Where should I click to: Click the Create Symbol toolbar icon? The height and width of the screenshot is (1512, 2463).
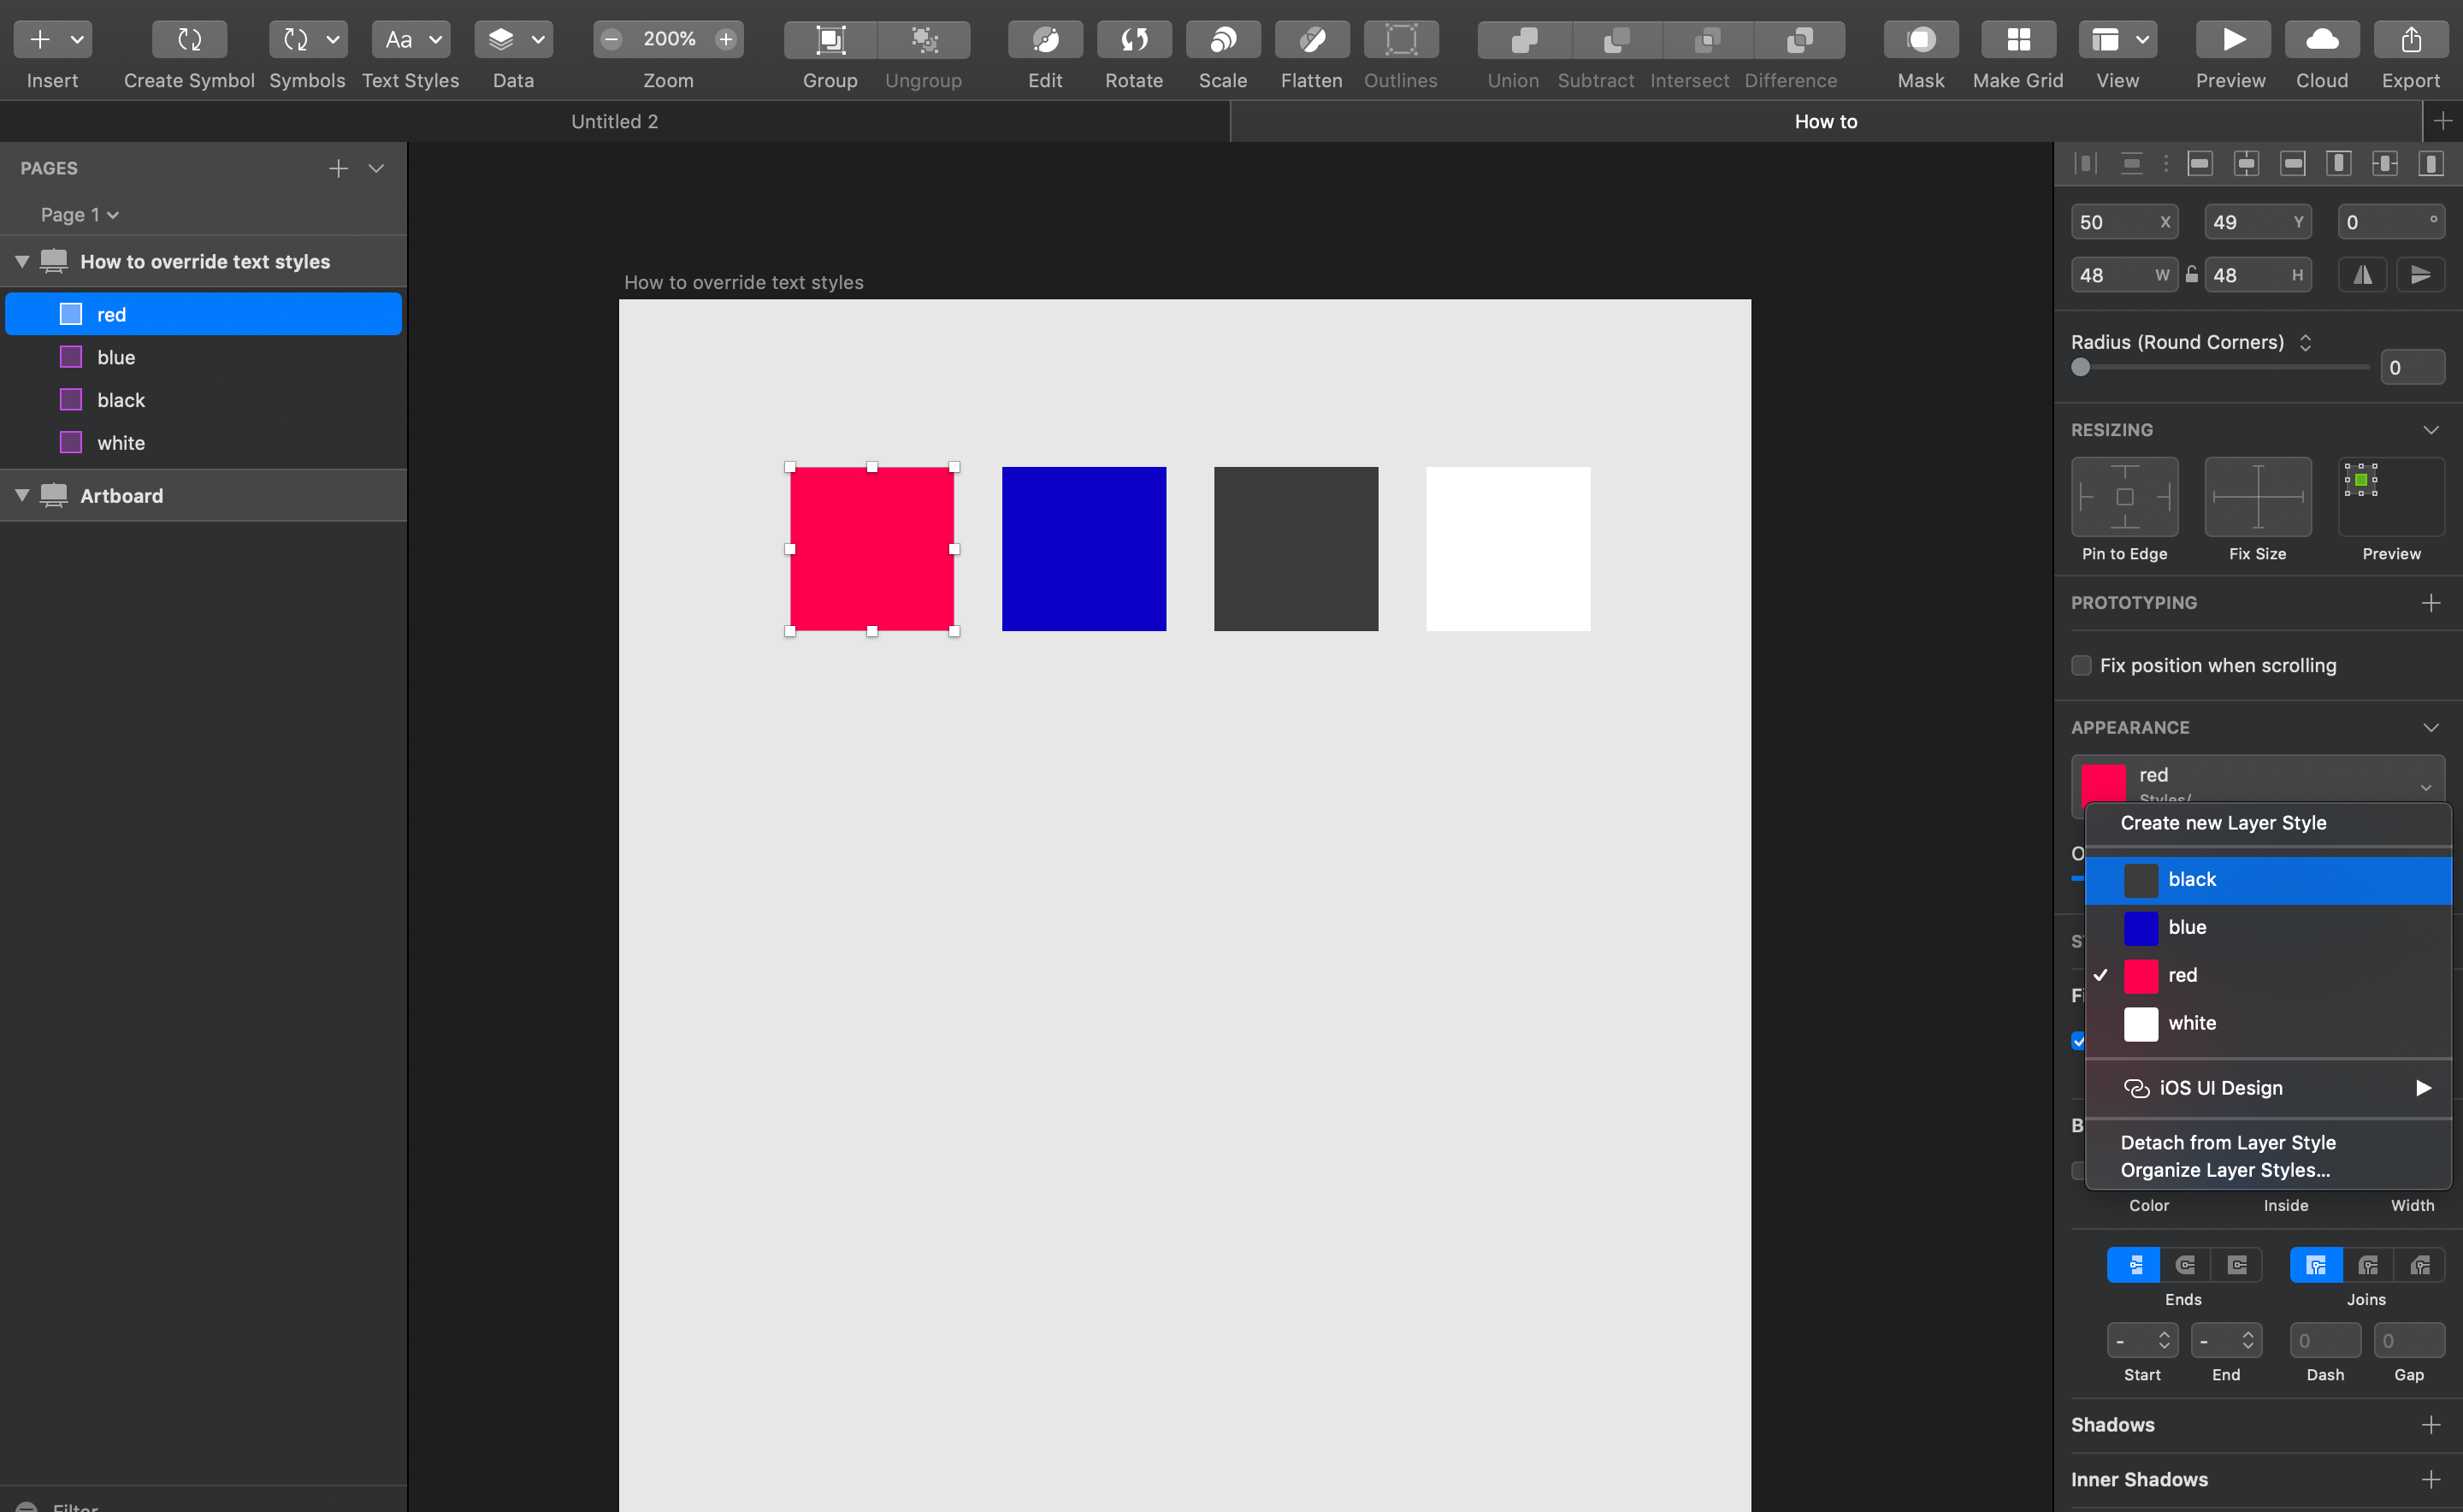pos(189,40)
